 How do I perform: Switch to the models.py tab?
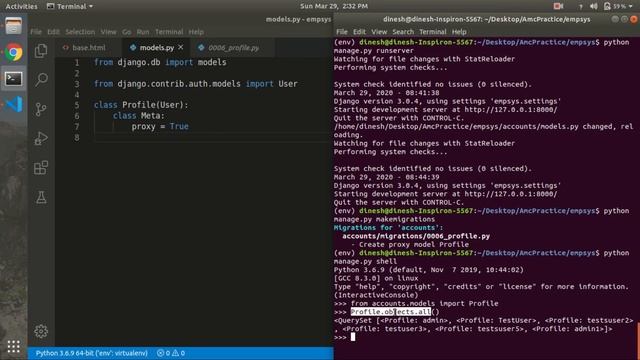156,48
